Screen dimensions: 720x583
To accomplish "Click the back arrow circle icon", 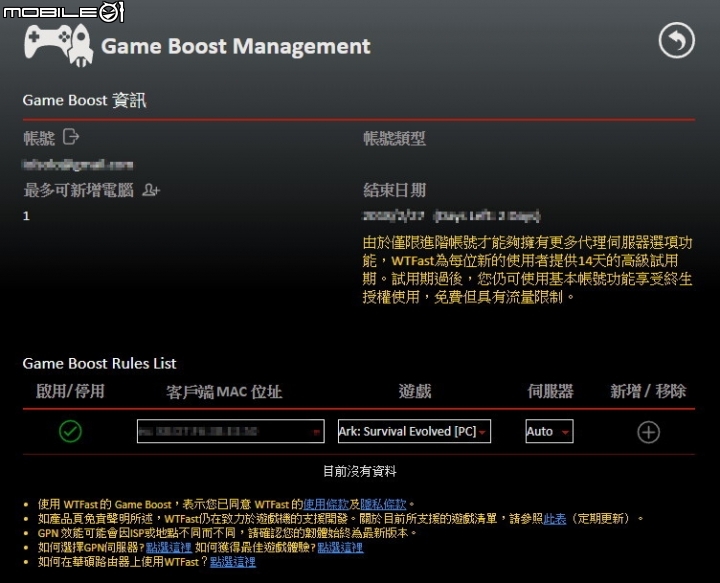I will click(676, 40).
